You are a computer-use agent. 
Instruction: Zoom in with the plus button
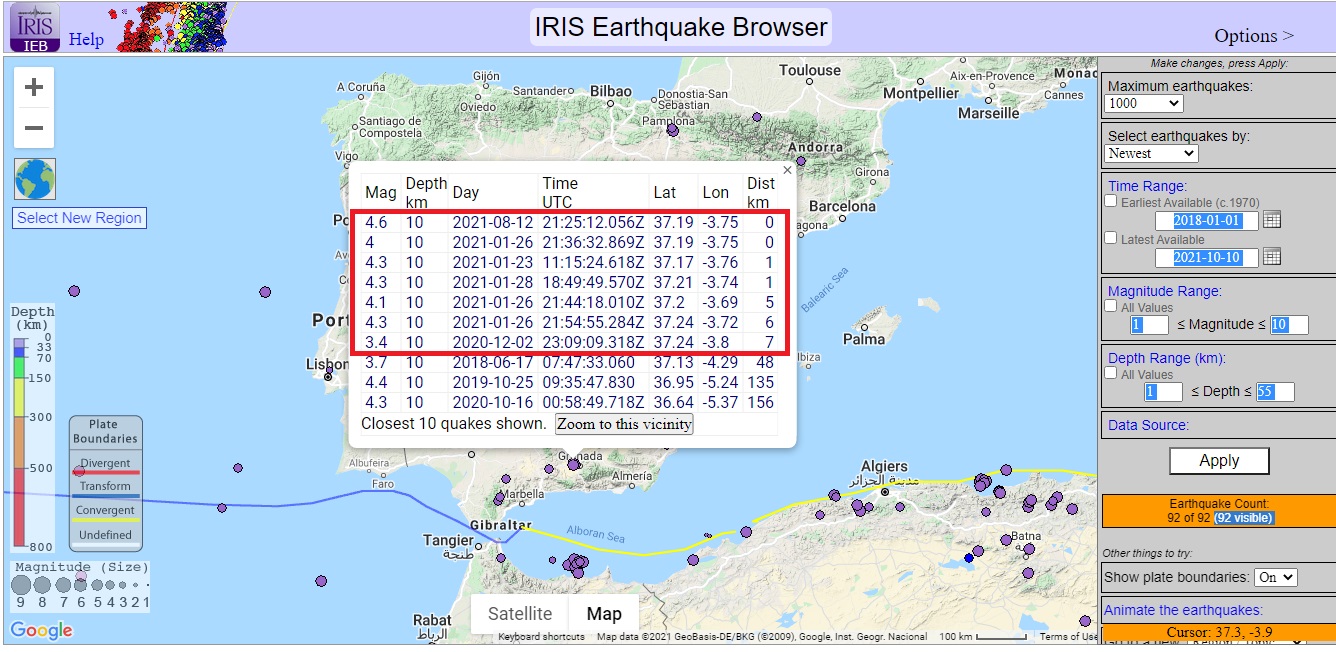34,87
